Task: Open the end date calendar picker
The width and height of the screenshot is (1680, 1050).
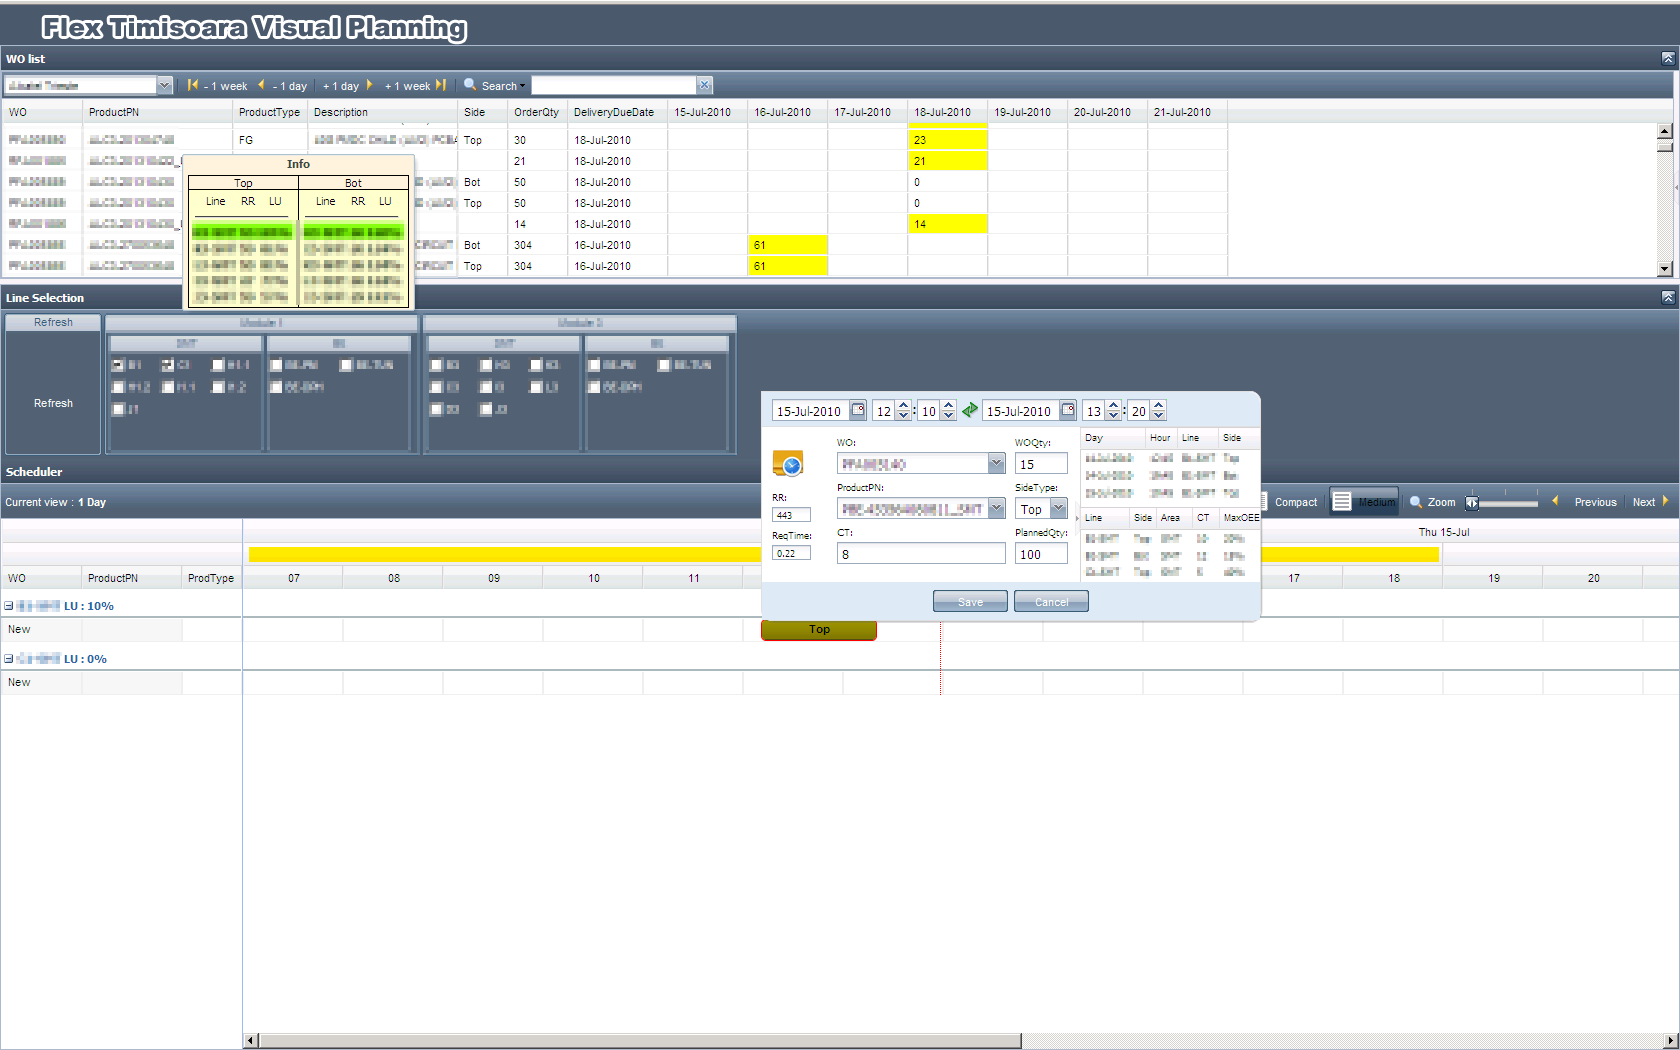Action: tap(1068, 410)
